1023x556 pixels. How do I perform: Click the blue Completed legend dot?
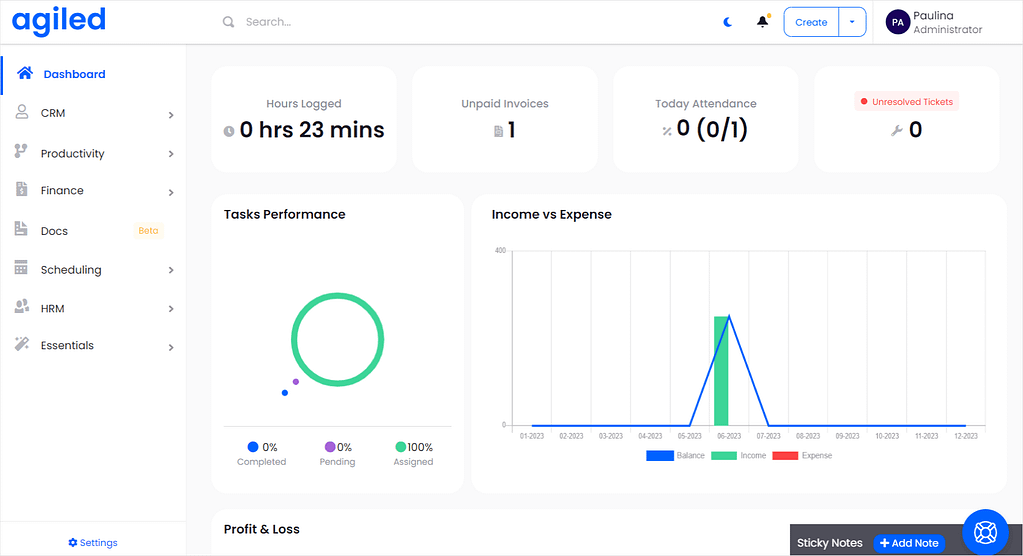click(253, 447)
